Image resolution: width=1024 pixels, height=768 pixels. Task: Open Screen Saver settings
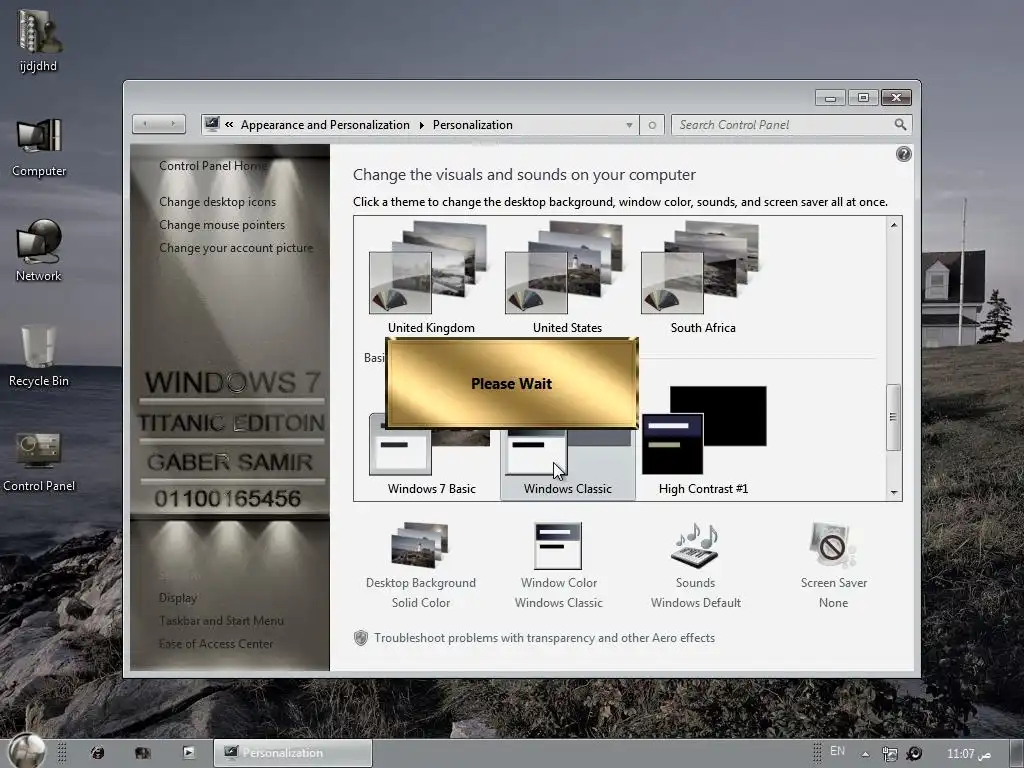click(x=833, y=566)
